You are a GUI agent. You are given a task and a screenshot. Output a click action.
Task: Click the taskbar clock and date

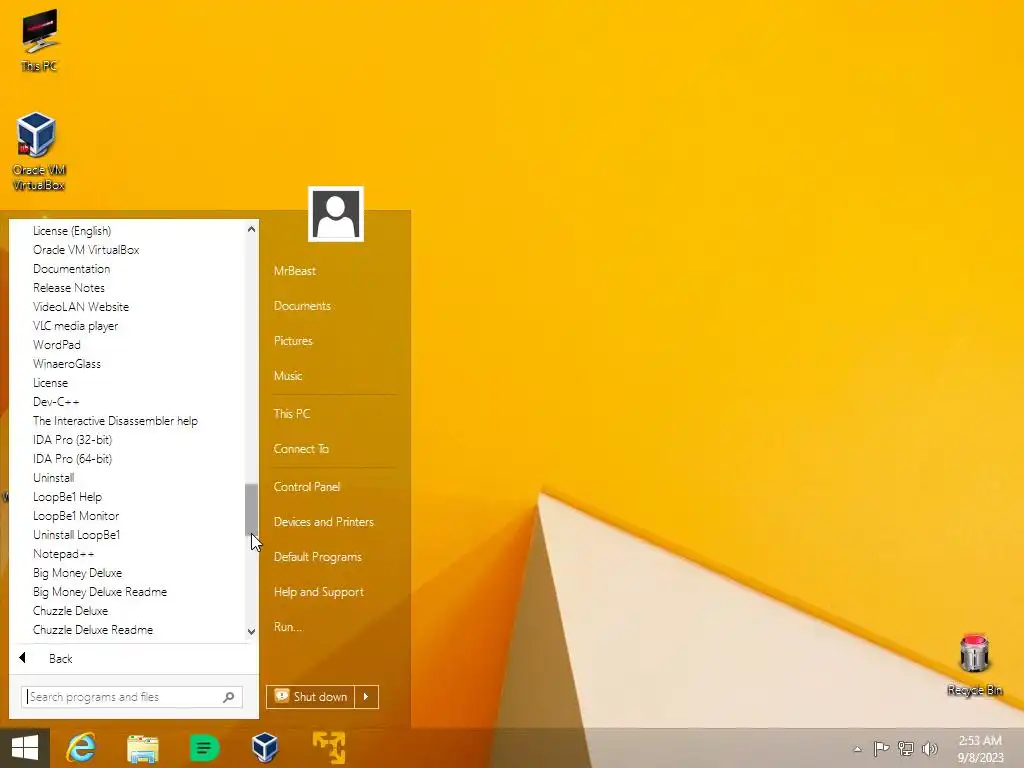point(980,749)
